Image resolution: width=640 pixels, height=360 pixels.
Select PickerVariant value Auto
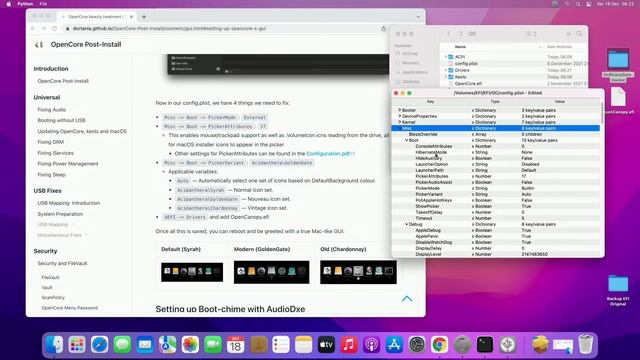click(x=526, y=194)
